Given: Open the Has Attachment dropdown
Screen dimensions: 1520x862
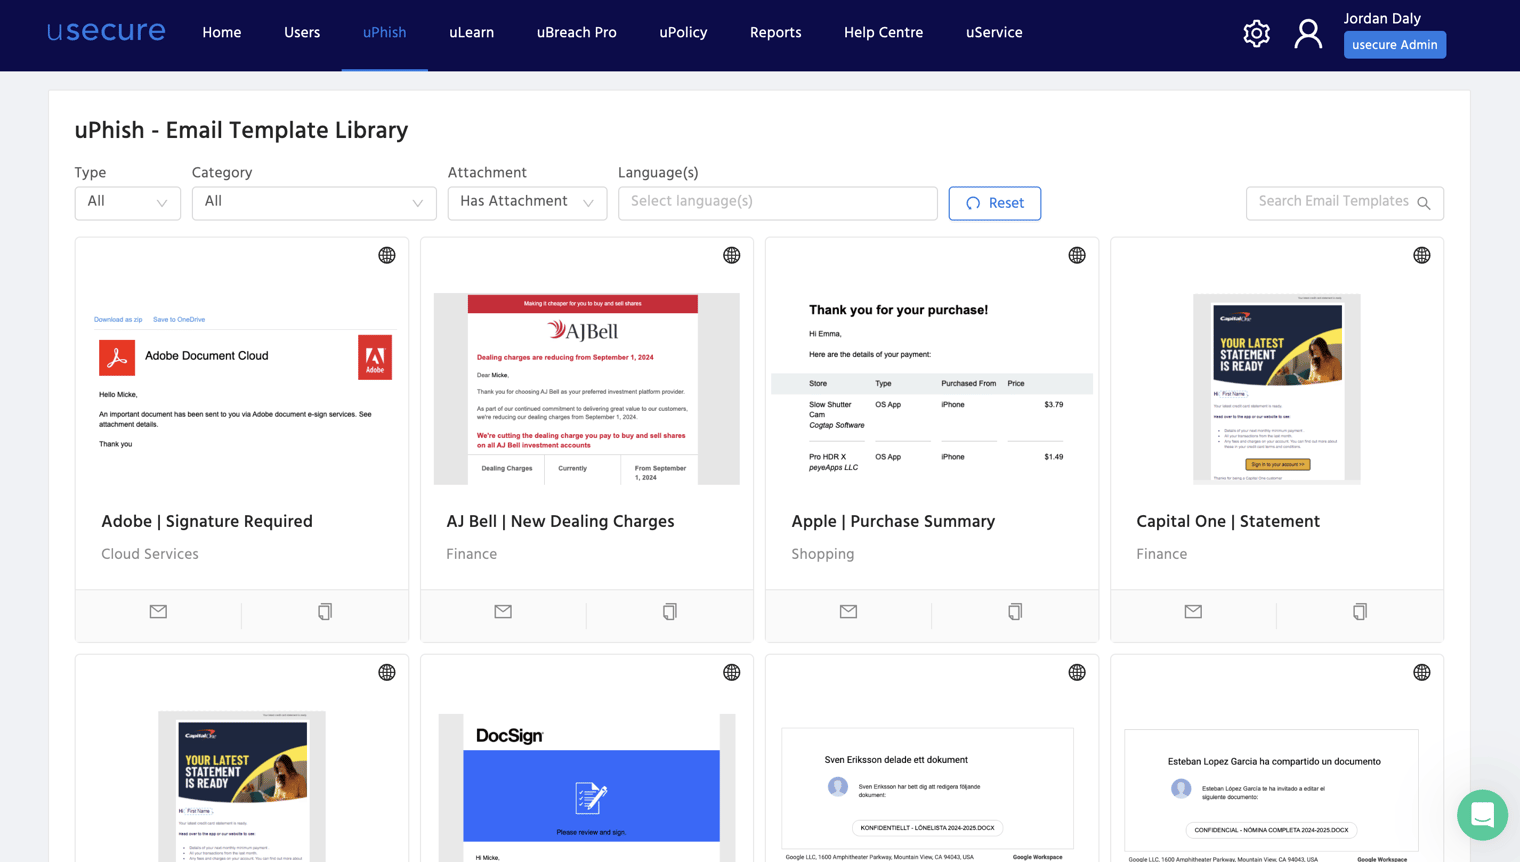Looking at the screenshot, I should pos(527,202).
